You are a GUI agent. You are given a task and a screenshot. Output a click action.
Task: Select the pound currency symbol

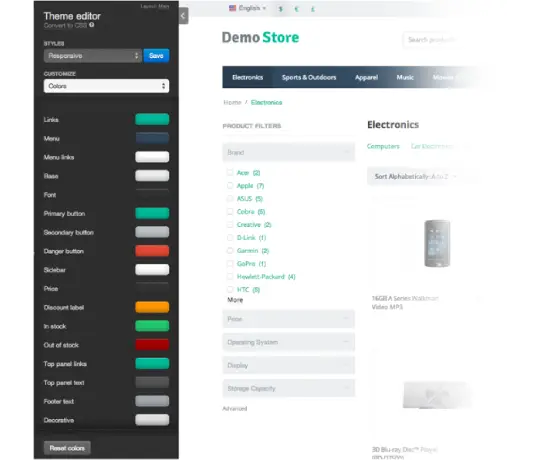312,9
